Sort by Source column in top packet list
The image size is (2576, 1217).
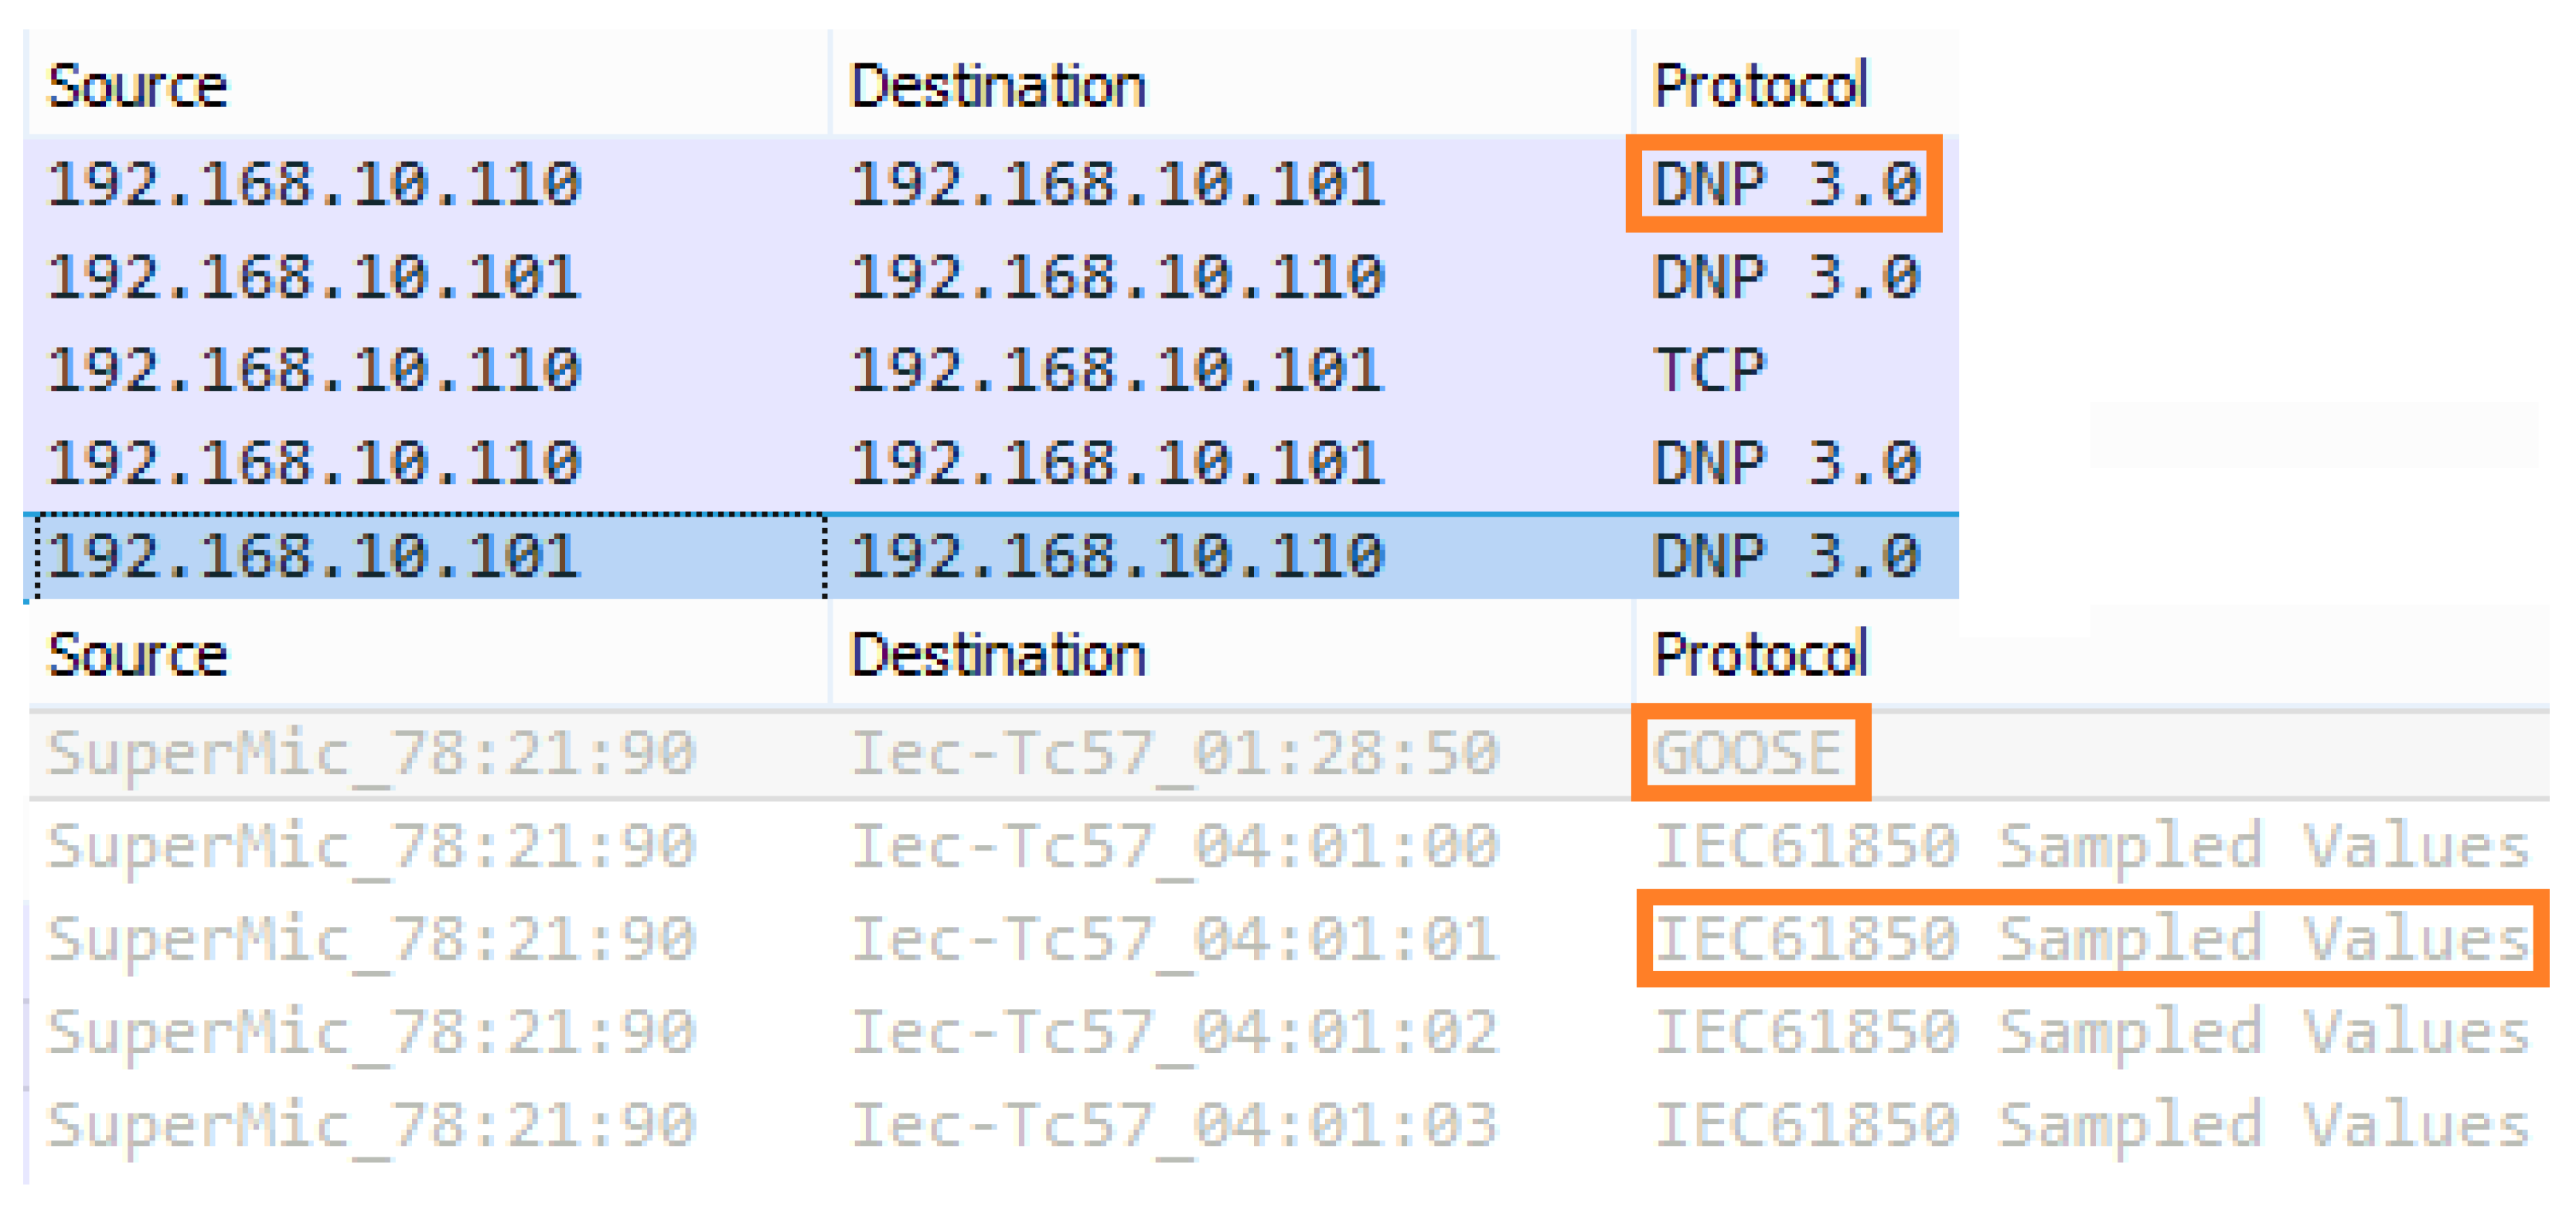tap(138, 86)
